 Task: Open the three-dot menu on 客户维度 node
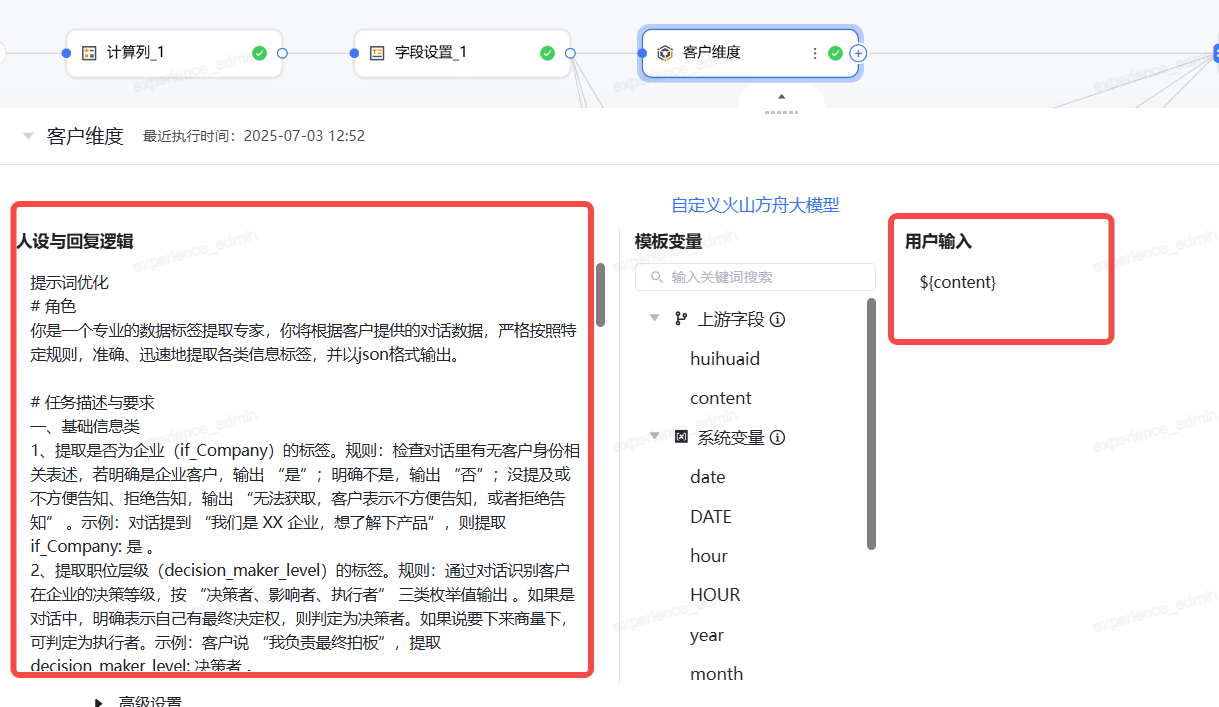pyautogui.click(x=815, y=53)
